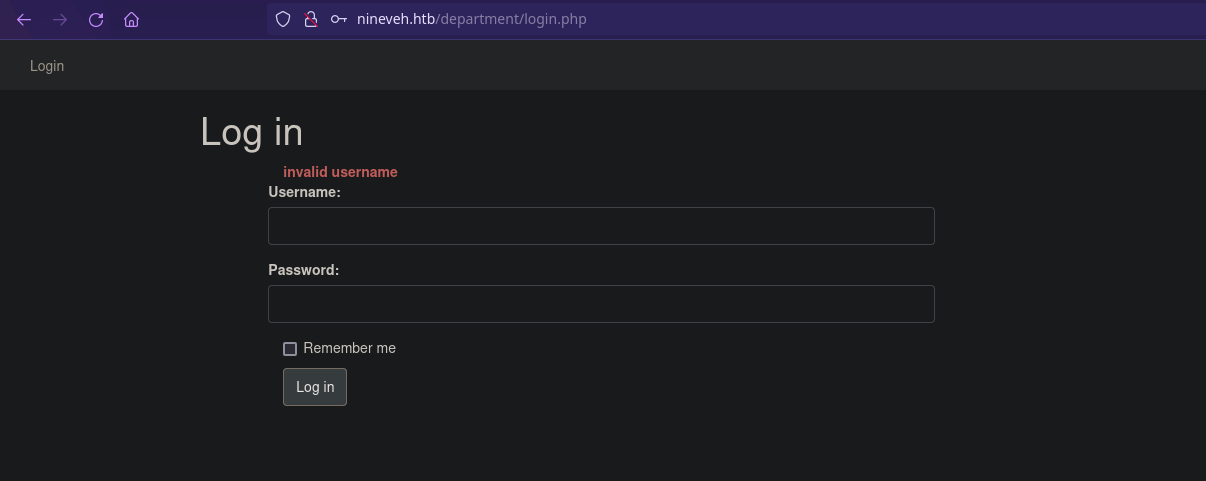
Task: Reload the current page
Action: coord(96,20)
